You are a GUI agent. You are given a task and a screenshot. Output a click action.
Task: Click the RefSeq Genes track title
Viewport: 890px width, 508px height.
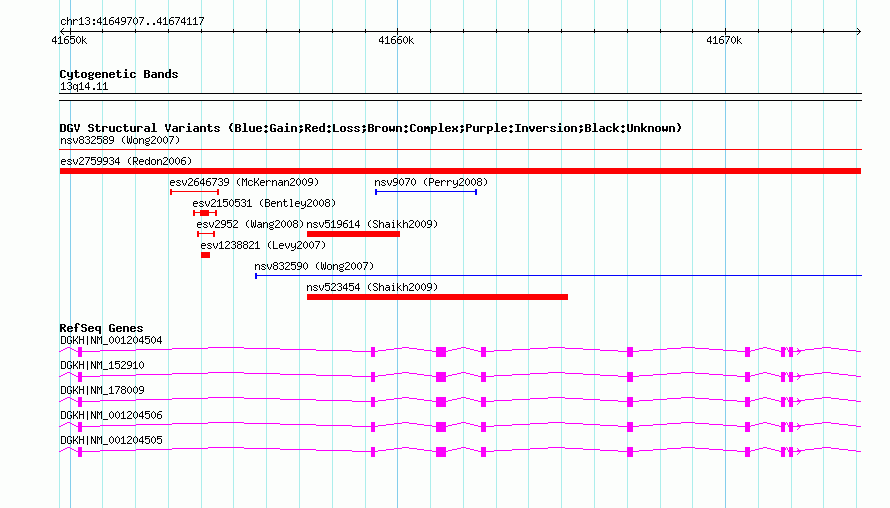point(101,328)
